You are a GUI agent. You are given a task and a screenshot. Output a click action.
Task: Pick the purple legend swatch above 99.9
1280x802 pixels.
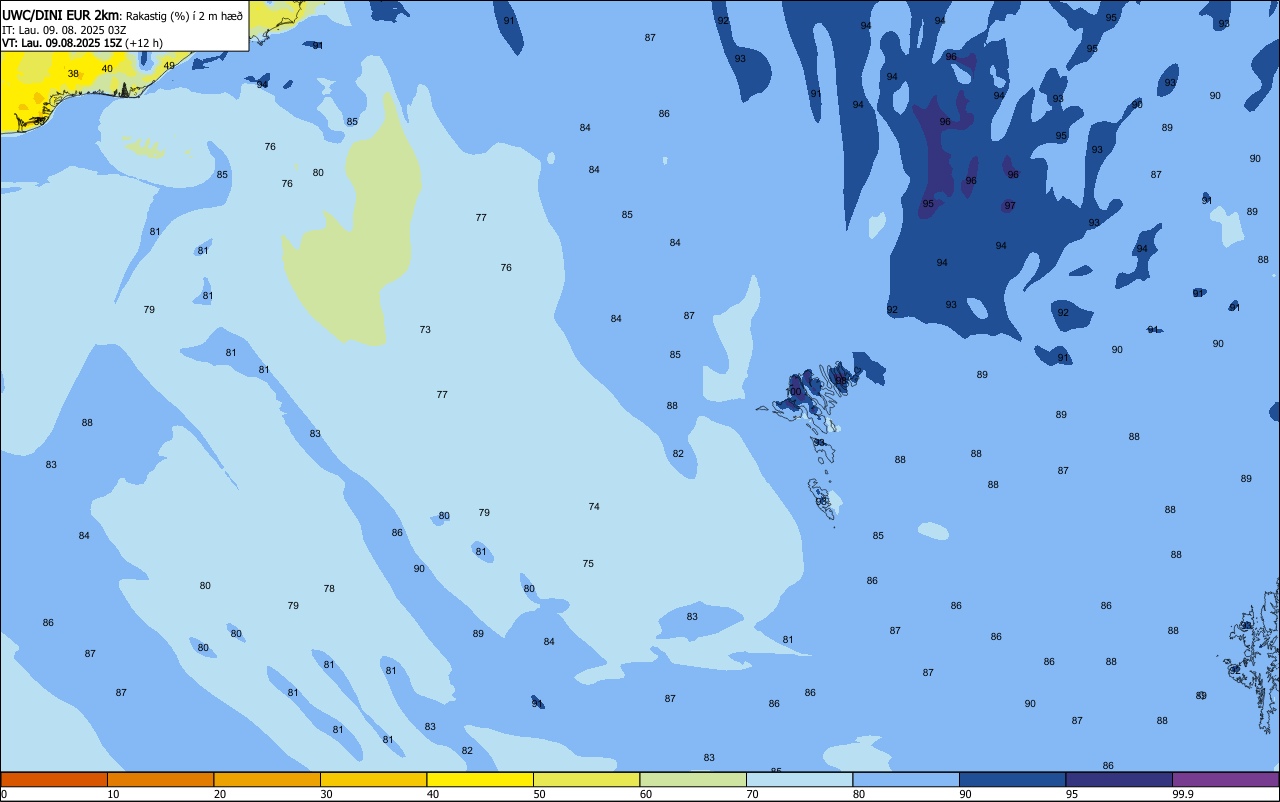1225,779
